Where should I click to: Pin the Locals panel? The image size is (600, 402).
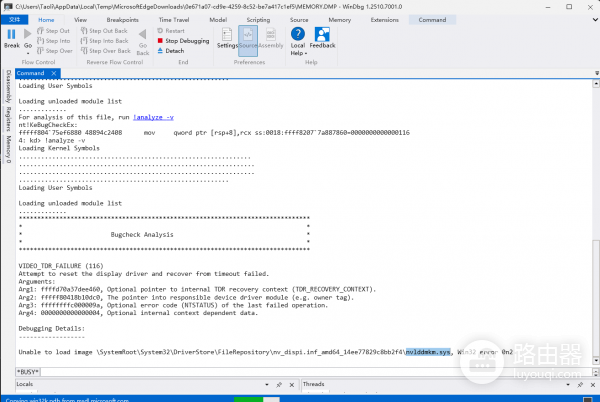[x=279, y=384]
